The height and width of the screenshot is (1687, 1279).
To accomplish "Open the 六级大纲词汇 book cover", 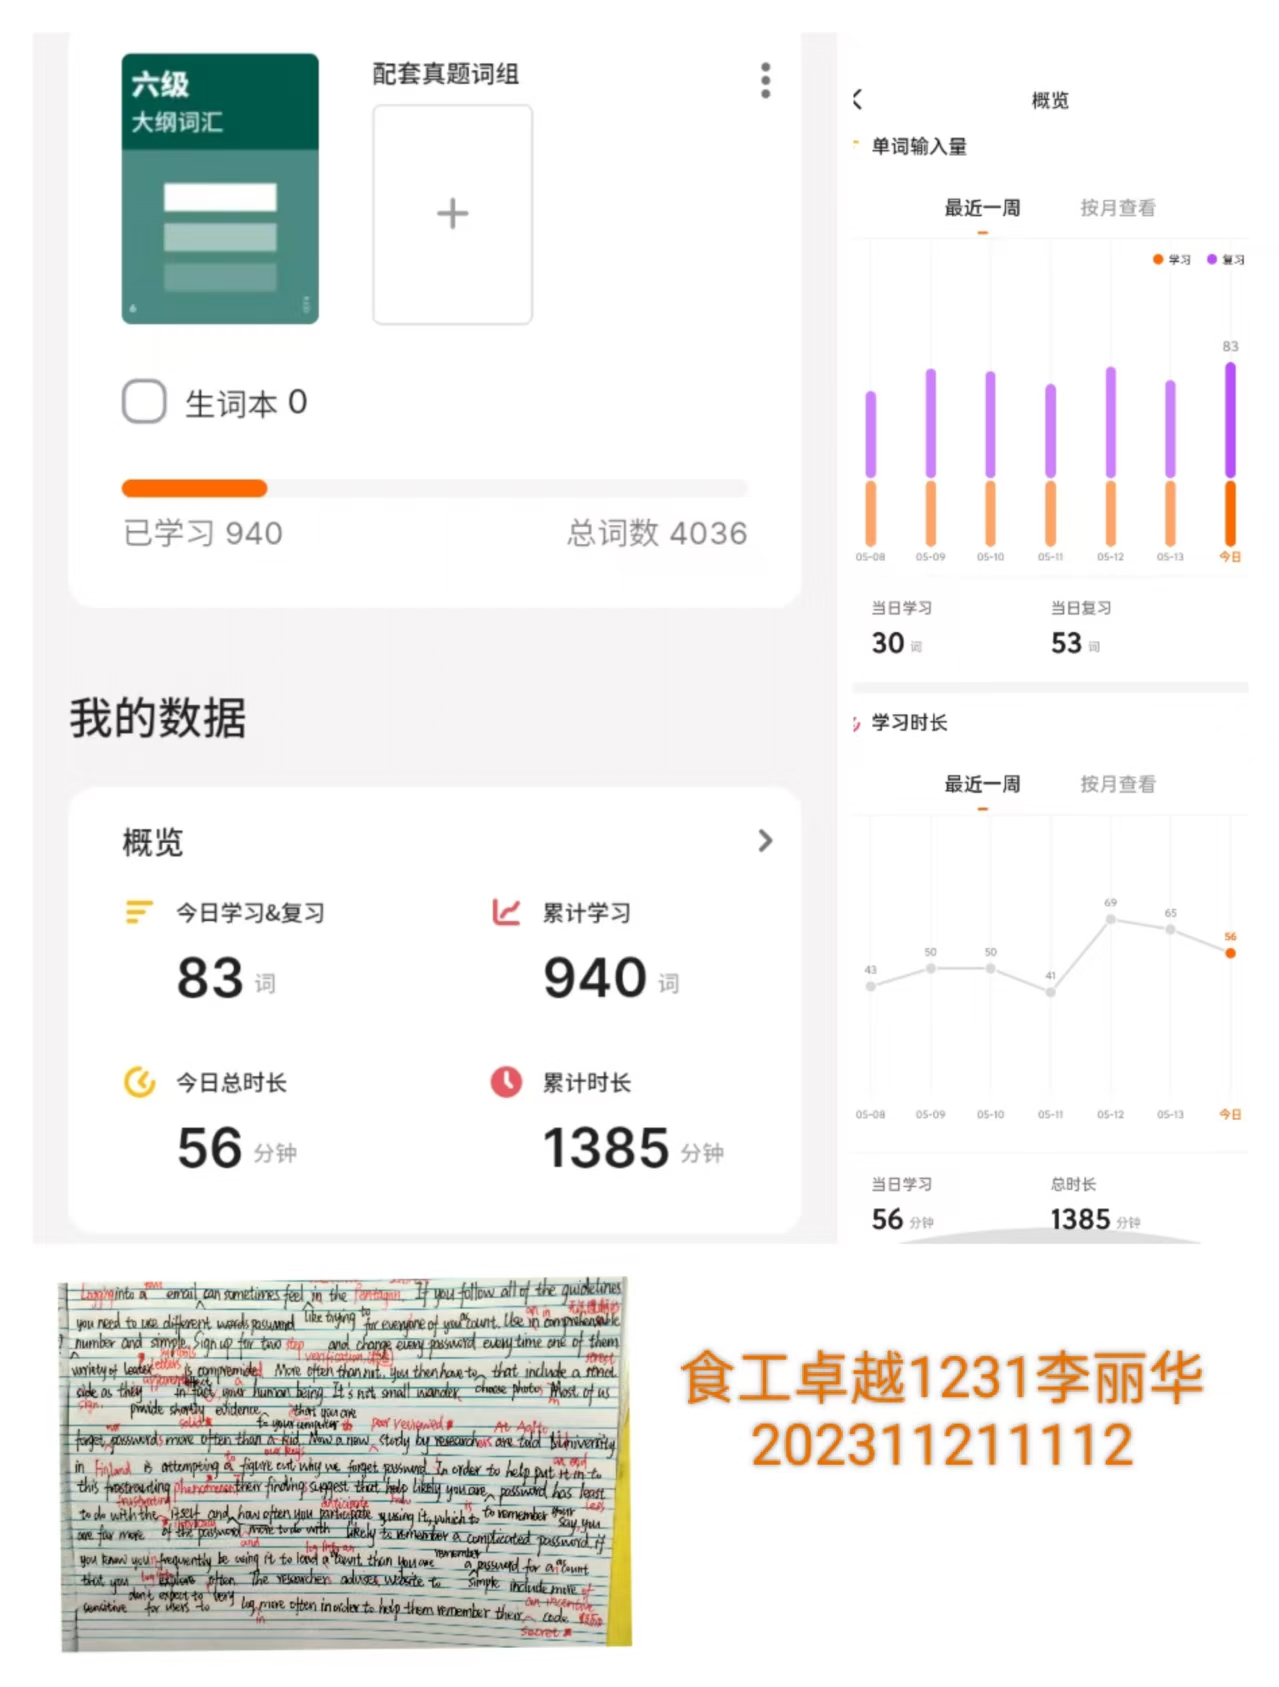I will 220,188.
